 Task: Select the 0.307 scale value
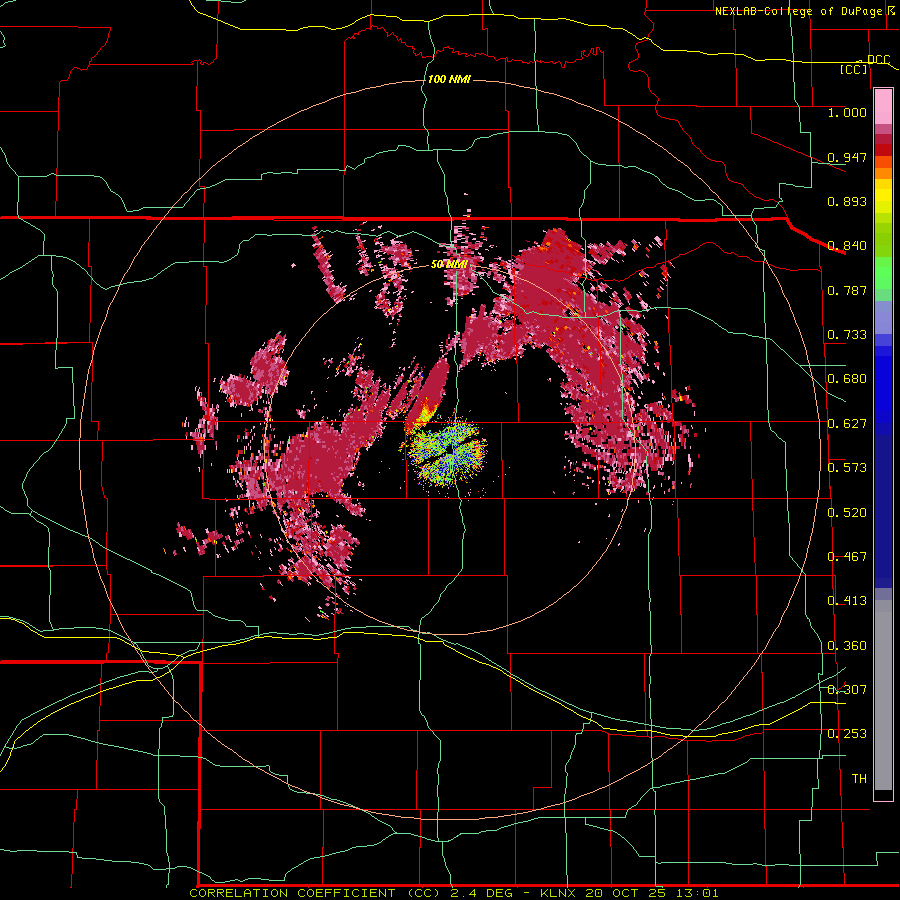[x=847, y=690]
